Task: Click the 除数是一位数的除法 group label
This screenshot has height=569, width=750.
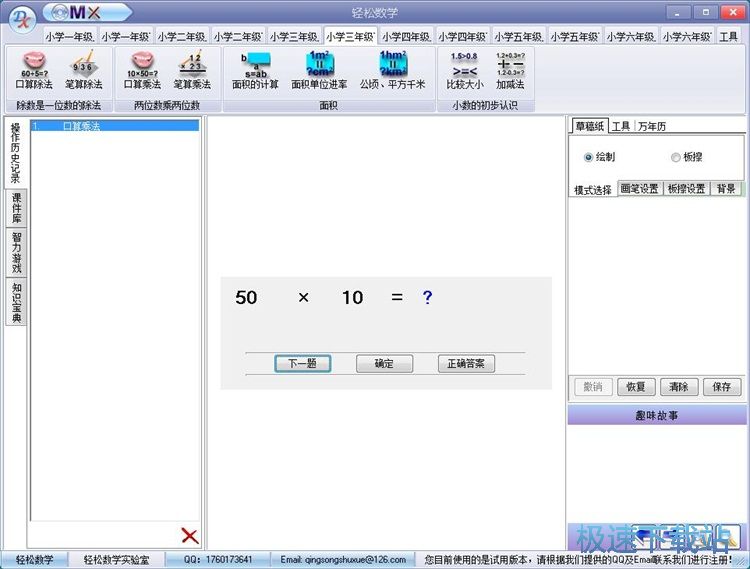Action: click(59, 105)
